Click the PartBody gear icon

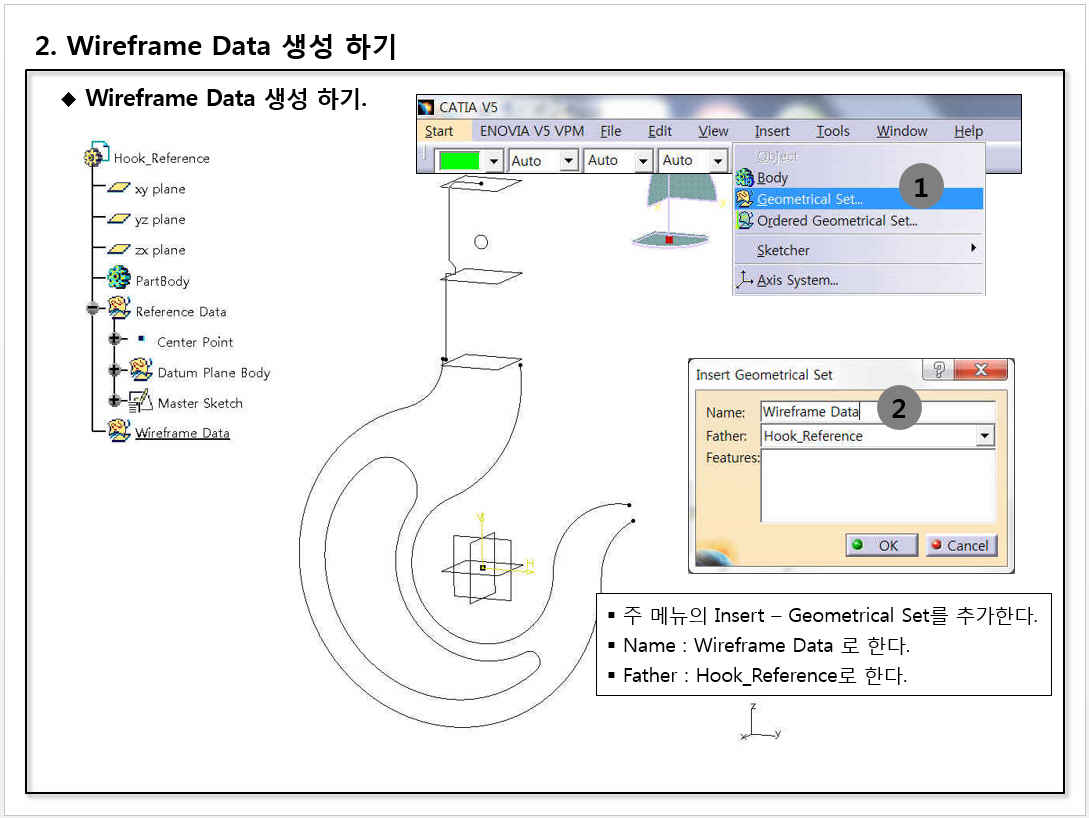coord(119,279)
